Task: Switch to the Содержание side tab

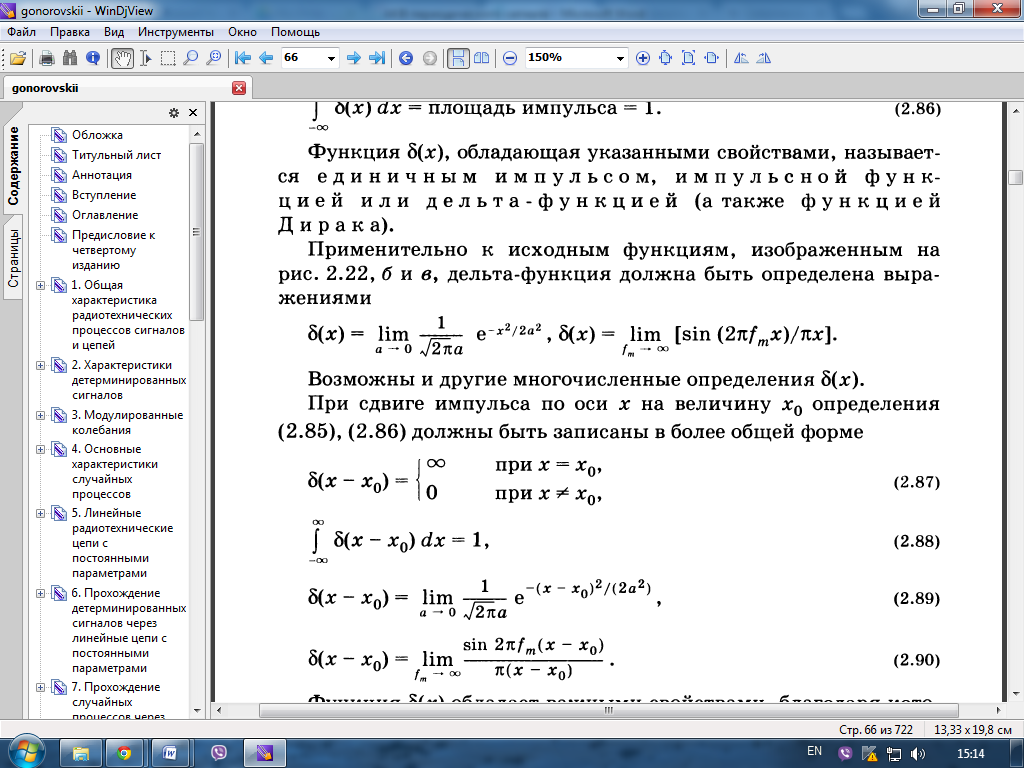Action: (13, 166)
